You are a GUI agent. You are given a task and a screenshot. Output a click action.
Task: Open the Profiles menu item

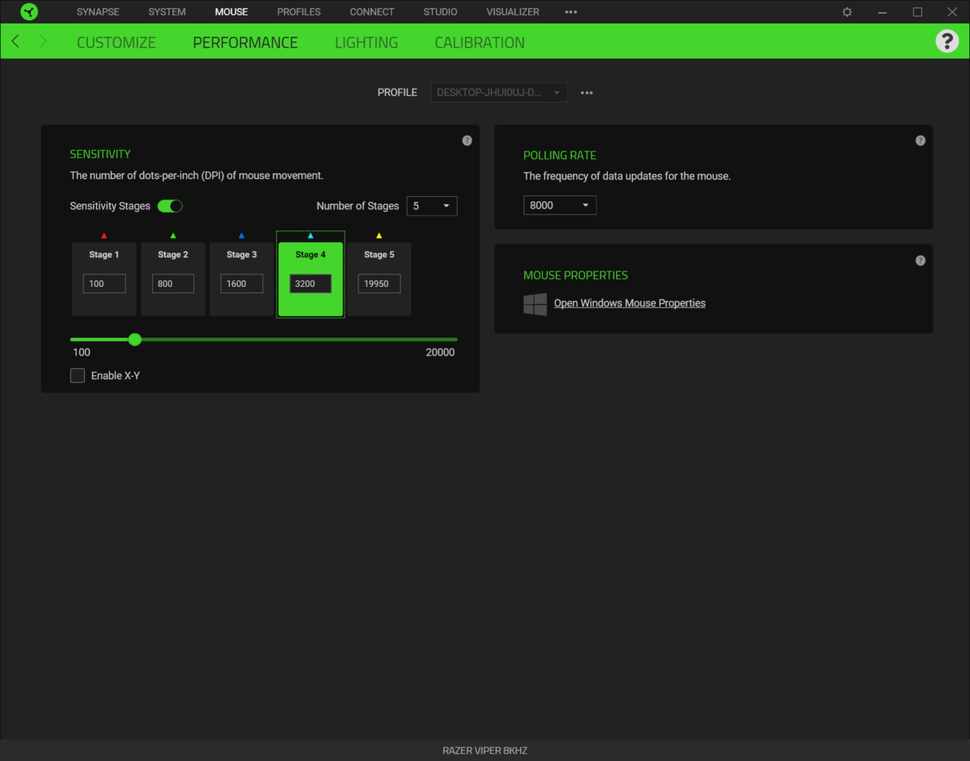(x=298, y=11)
